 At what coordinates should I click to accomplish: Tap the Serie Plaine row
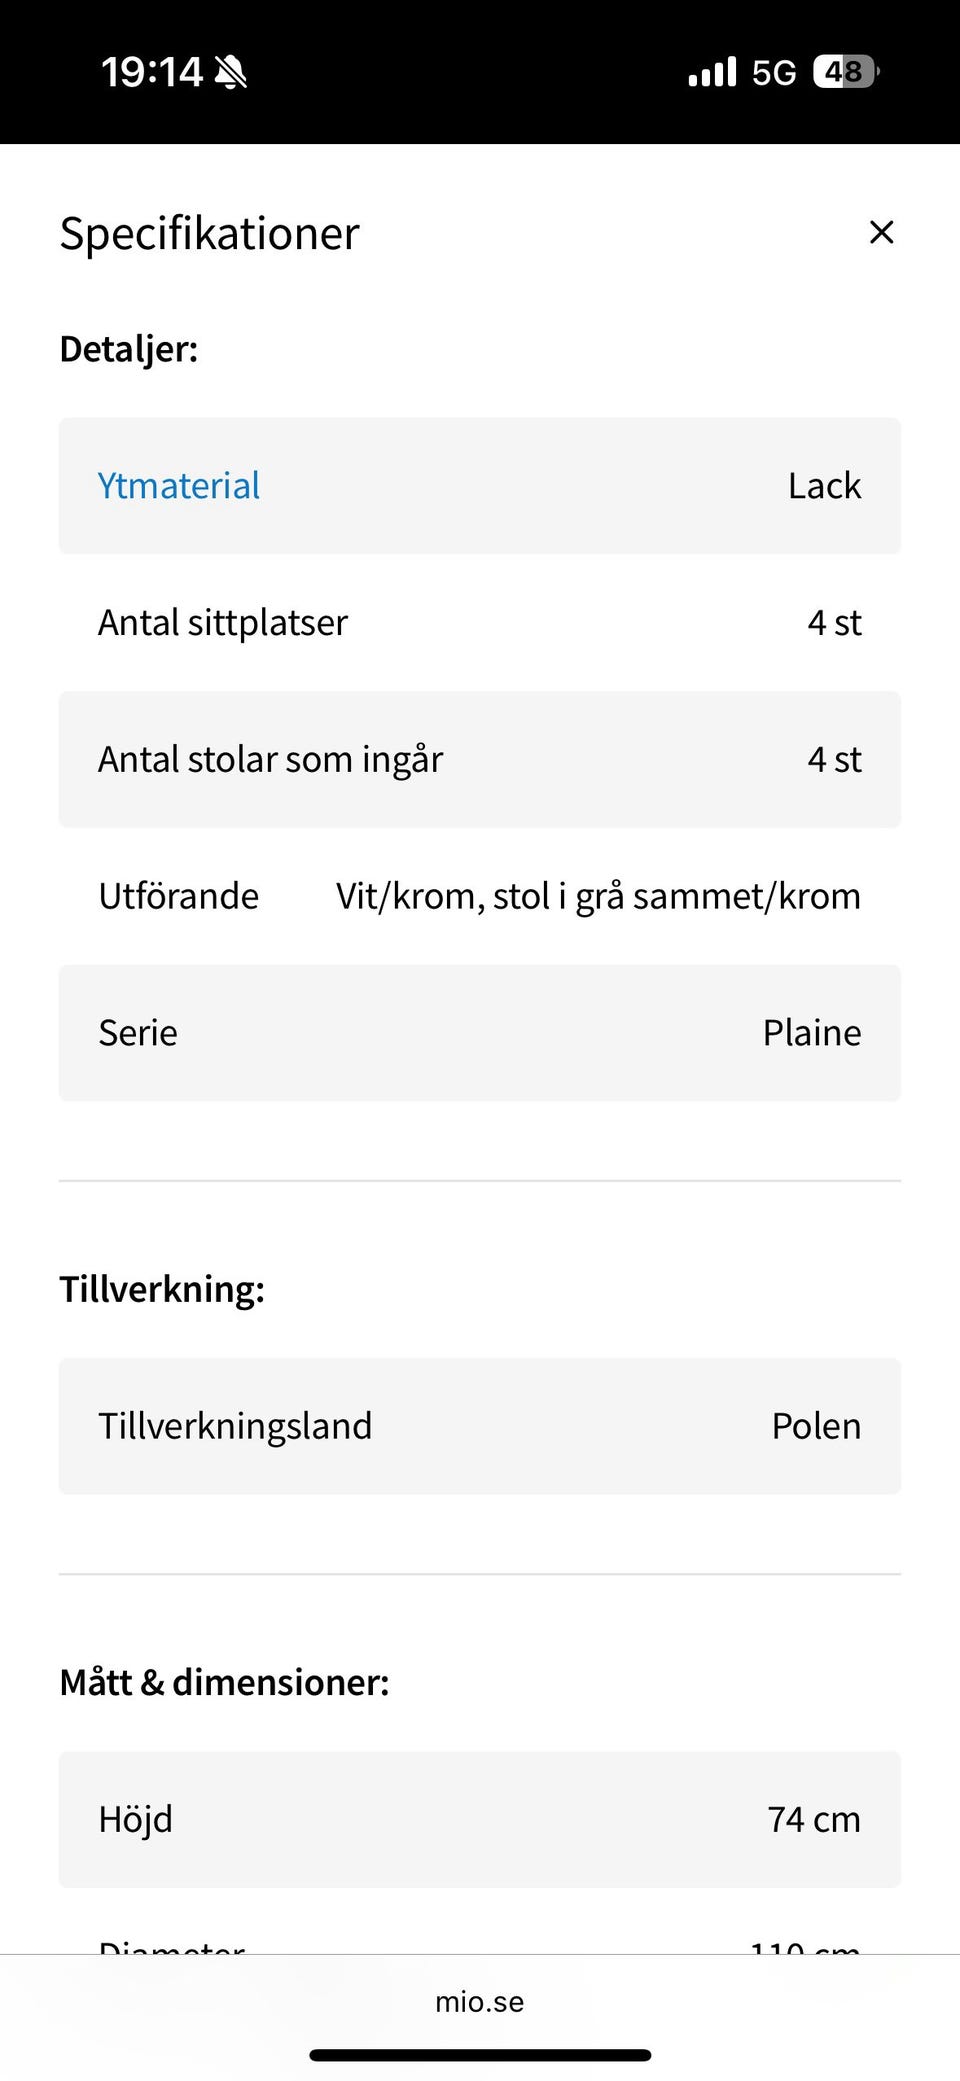(x=480, y=1033)
